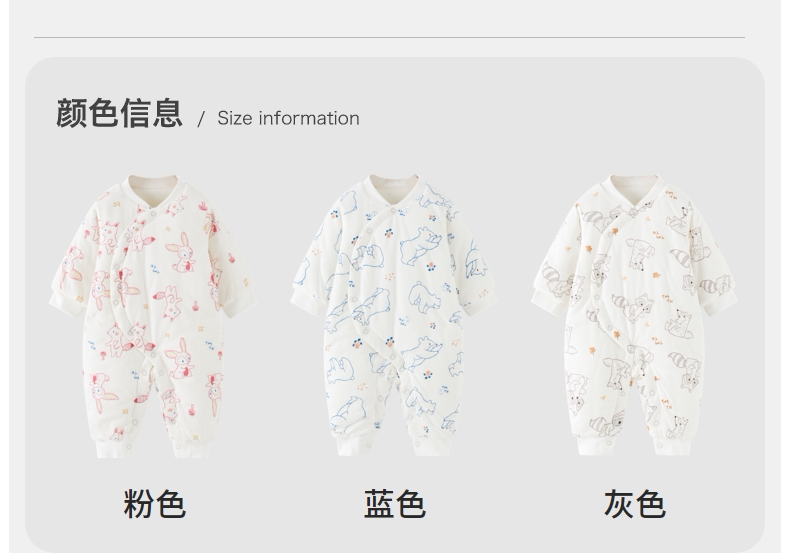
Task: Click the 颜色信息 section heading
Action: point(119,113)
